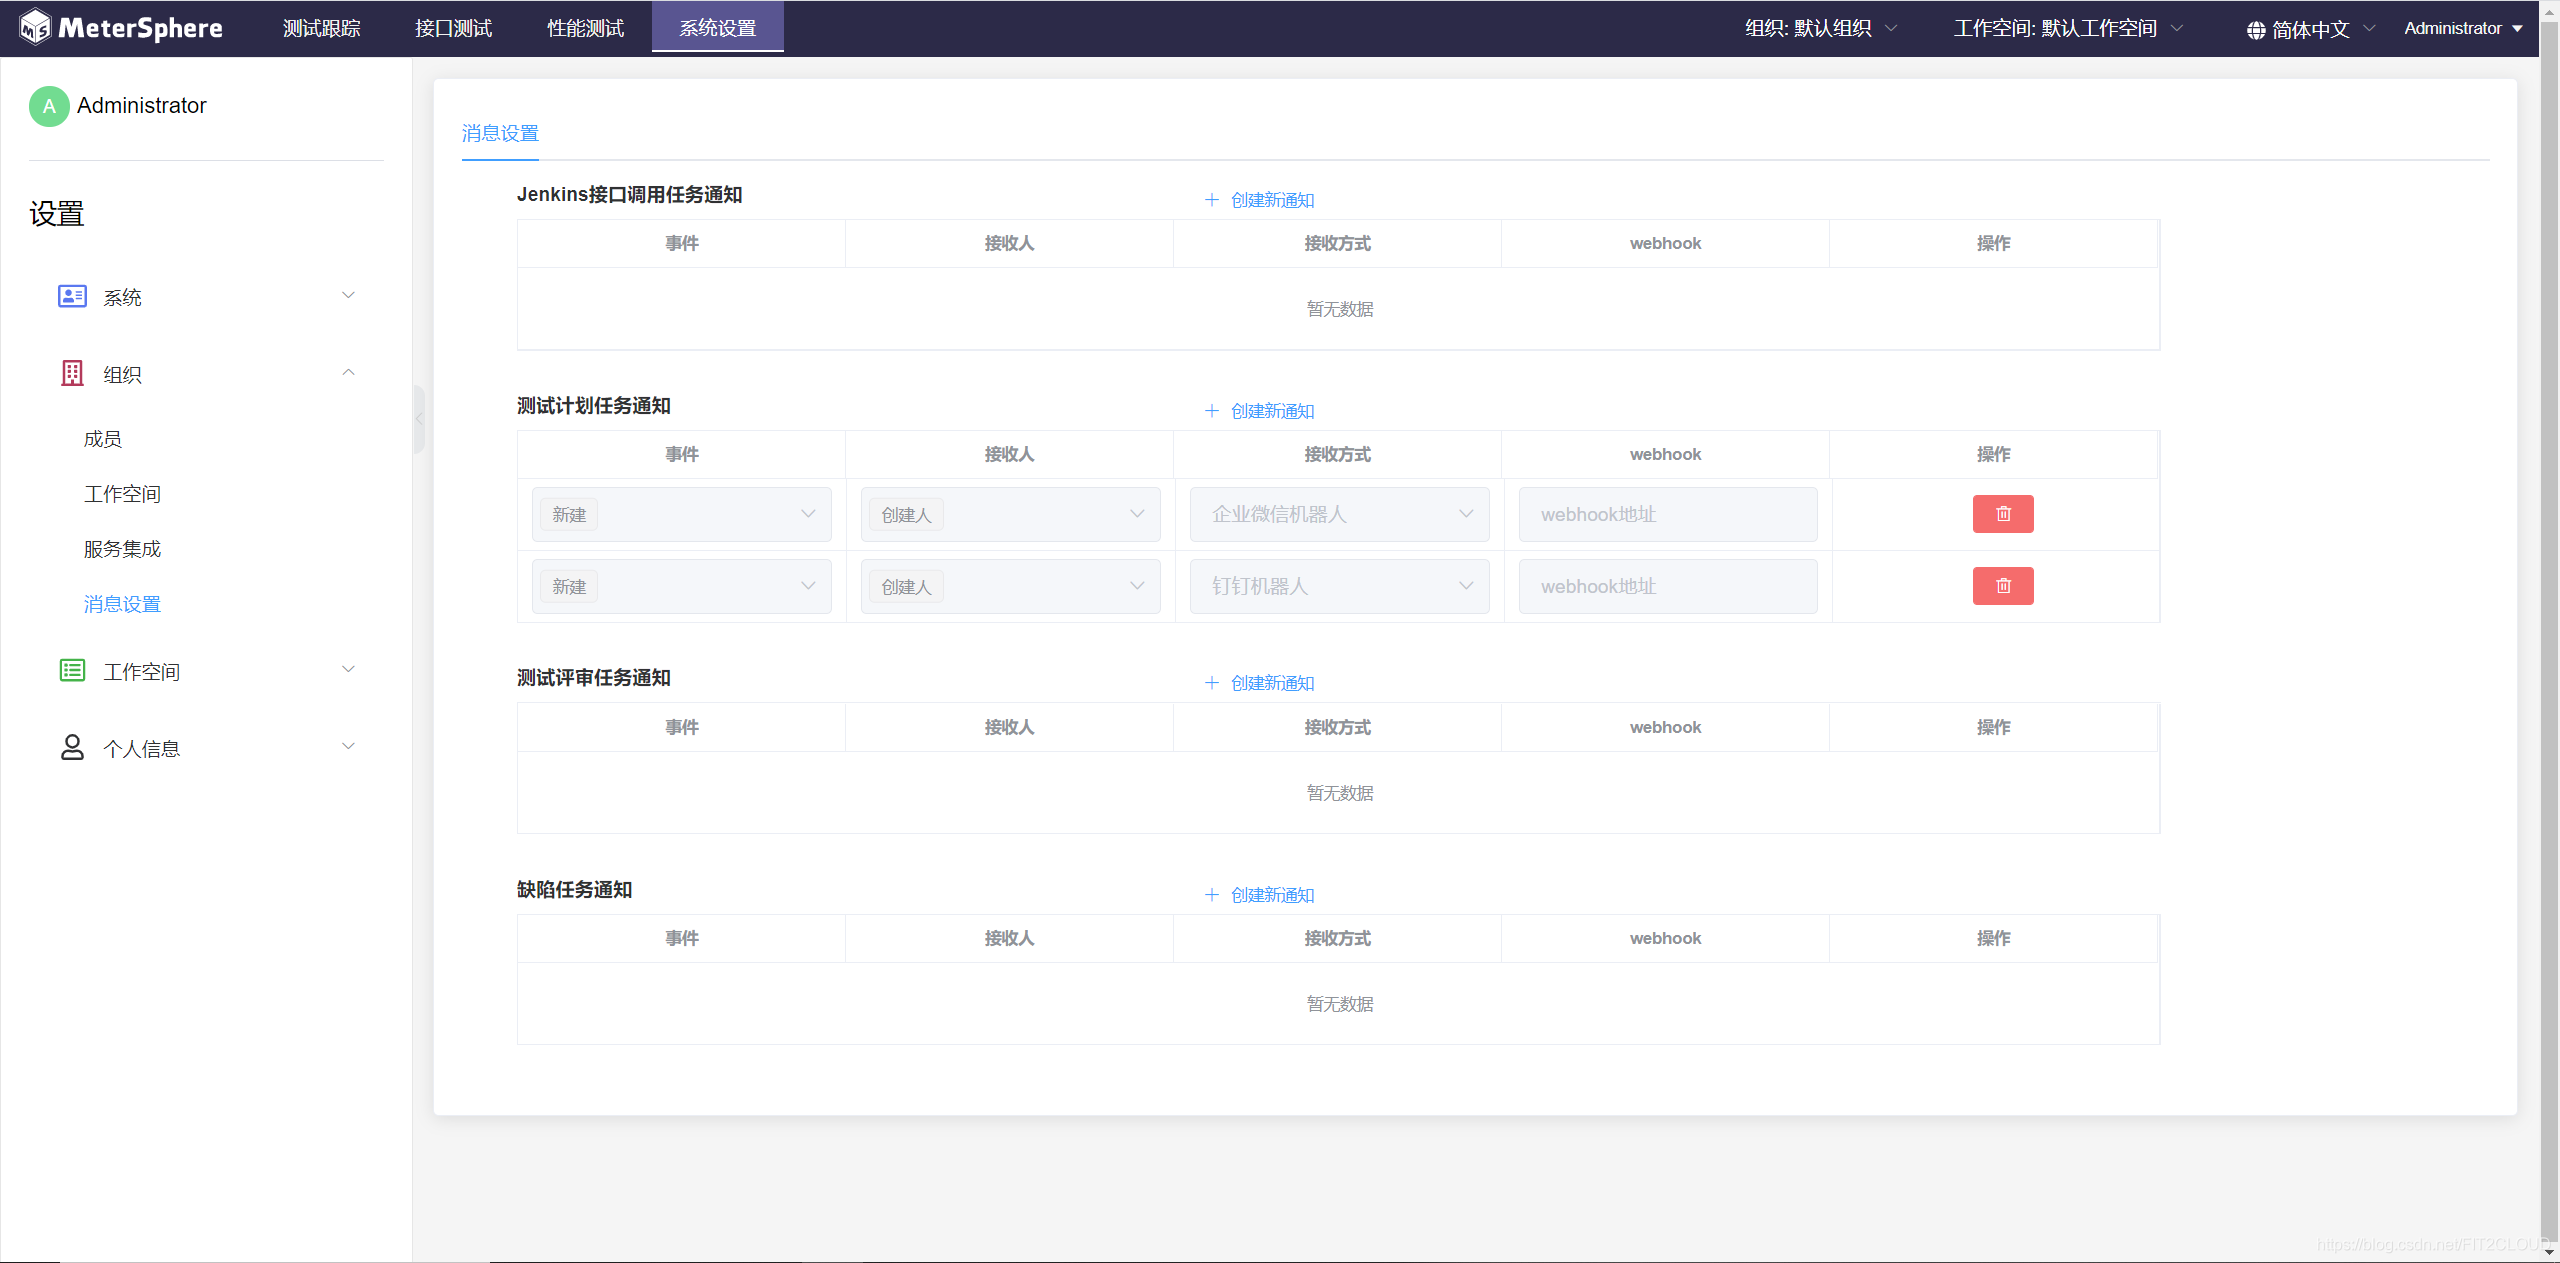The height and width of the screenshot is (1263, 2560).
Task: Switch to 接口测试 top menu
Action: pos(453,28)
